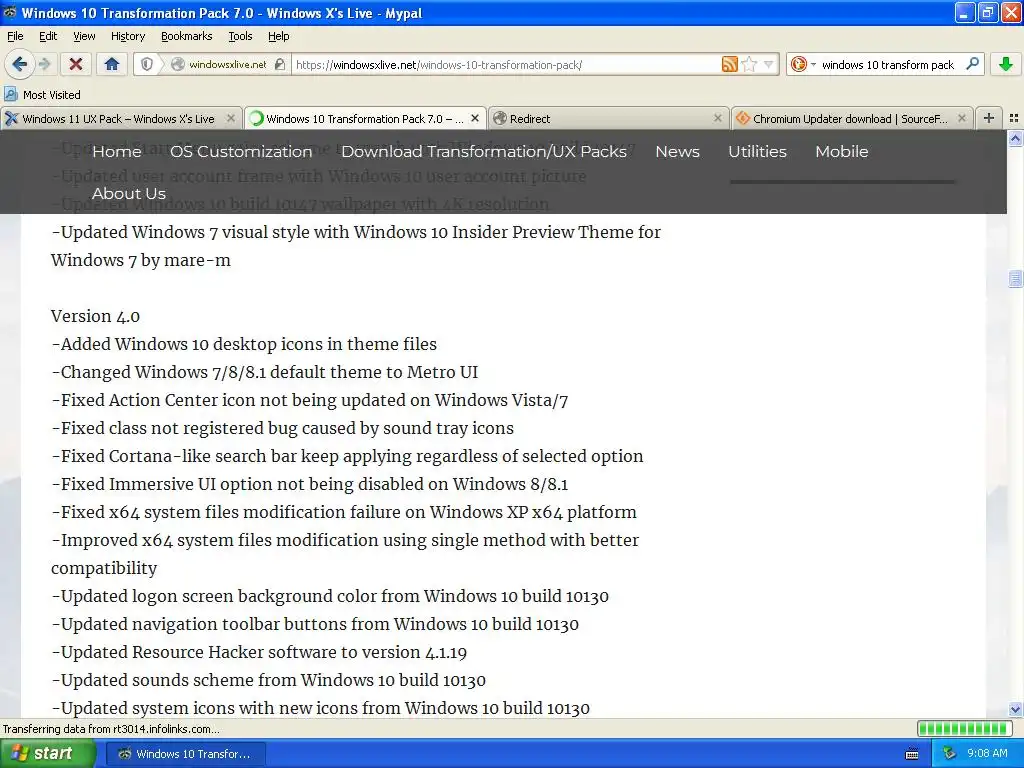Image resolution: width=1024 pixels, height=768 pixels.
Task: Open the address bar history dropdown arrow
Action: tap(769, 64)
